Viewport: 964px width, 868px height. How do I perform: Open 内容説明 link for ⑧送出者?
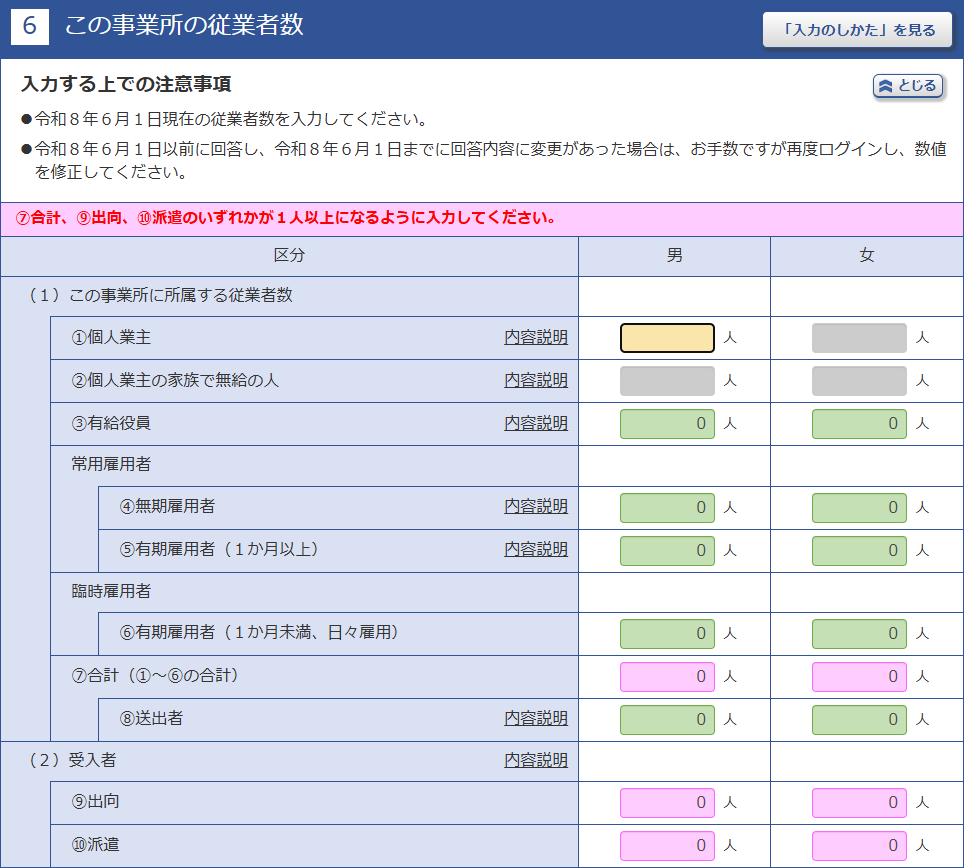[536, 719]
